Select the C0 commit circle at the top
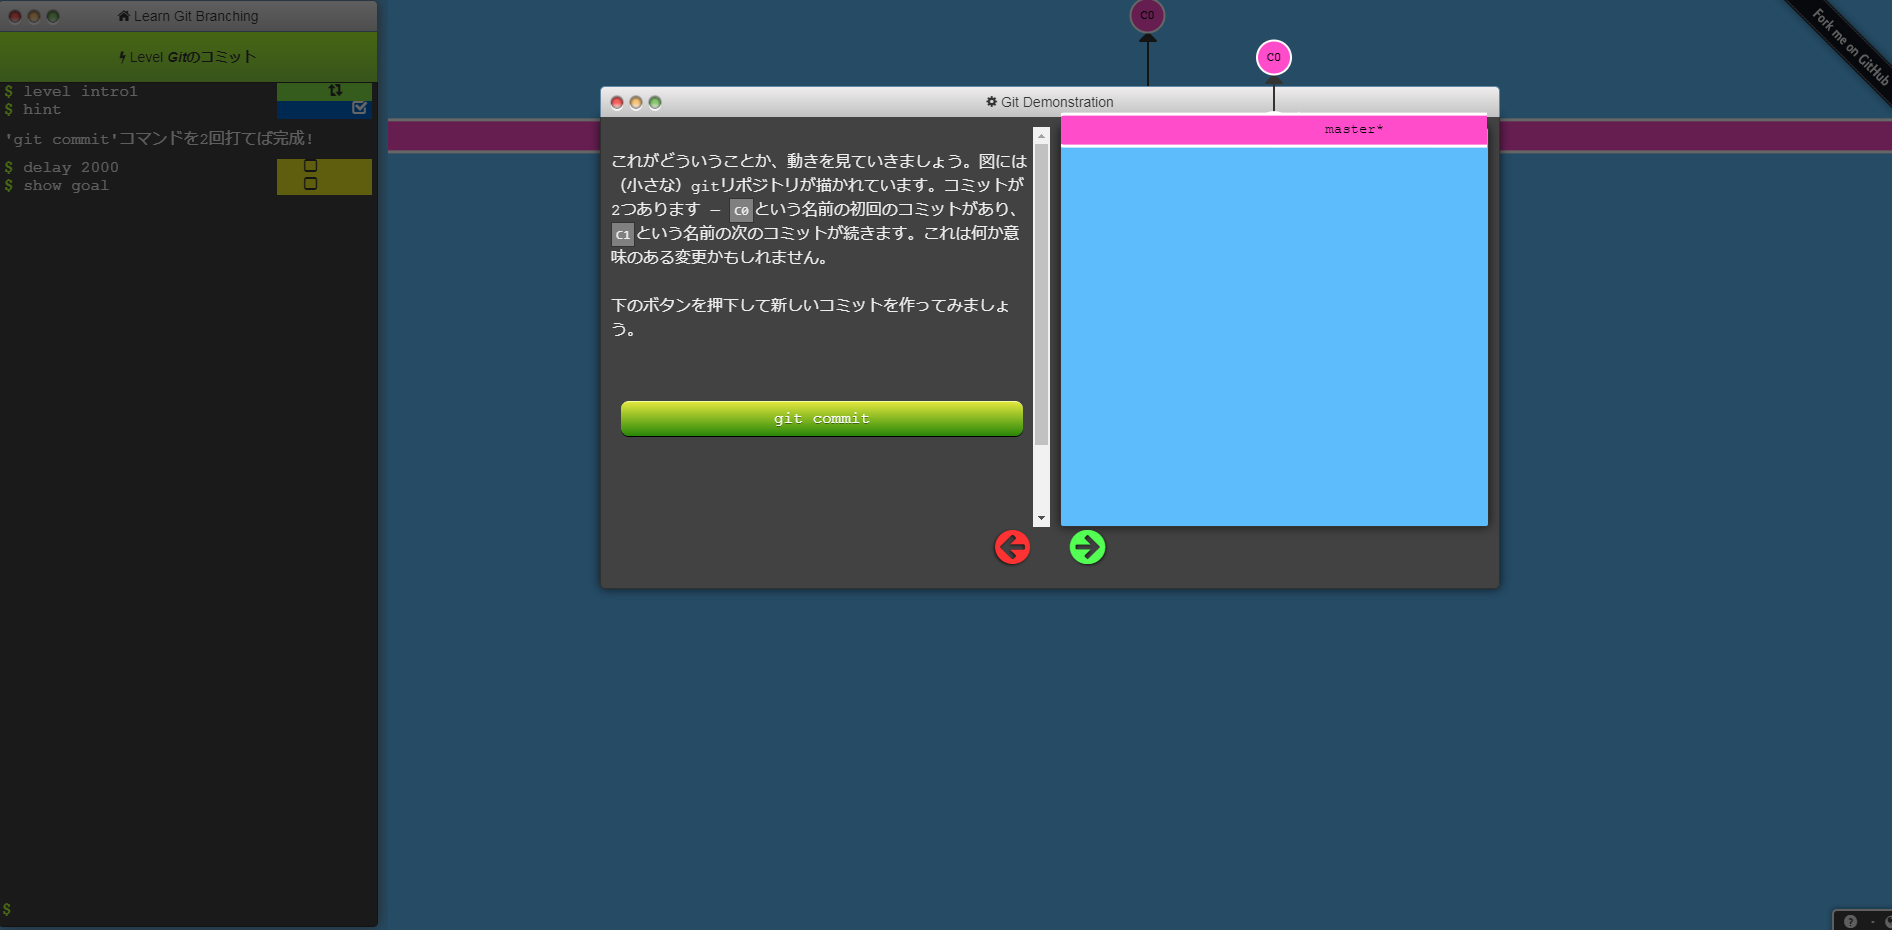The height and width of the screenshot is (930, 1892). coord(1147,16)
